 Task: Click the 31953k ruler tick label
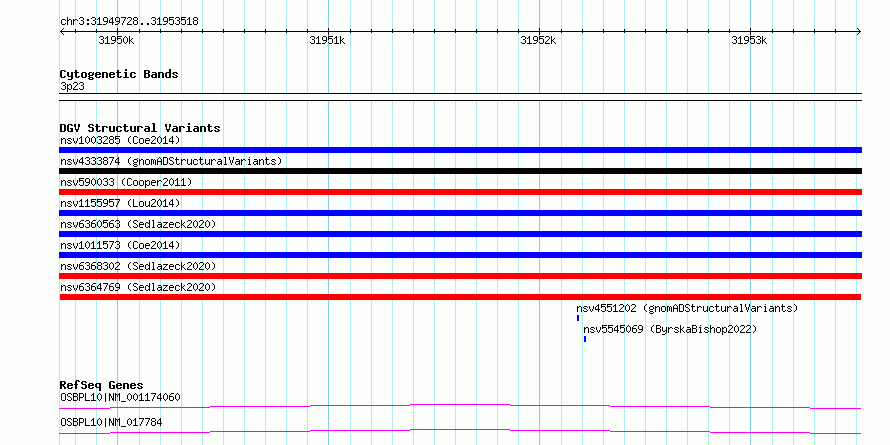pyautogui.click(x=749, y=40)
